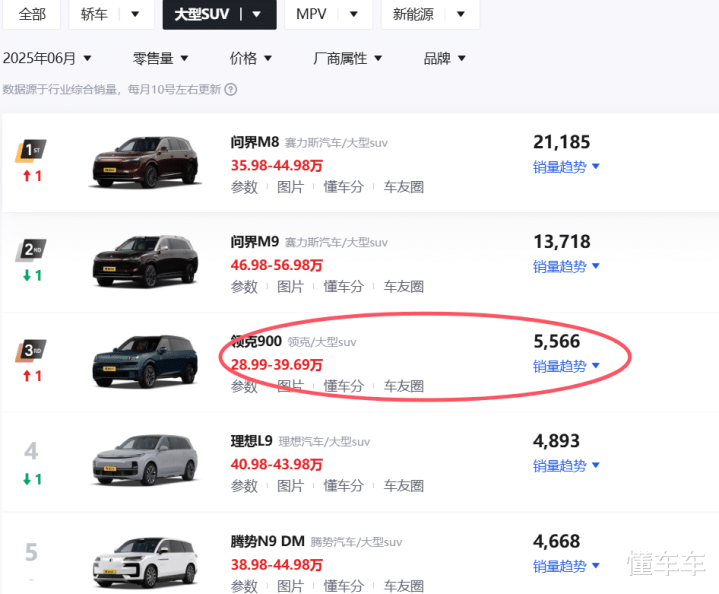Open the 腾势N9 DM car thumbnail
Screen dimensions: 719x594
pos(145,562)
